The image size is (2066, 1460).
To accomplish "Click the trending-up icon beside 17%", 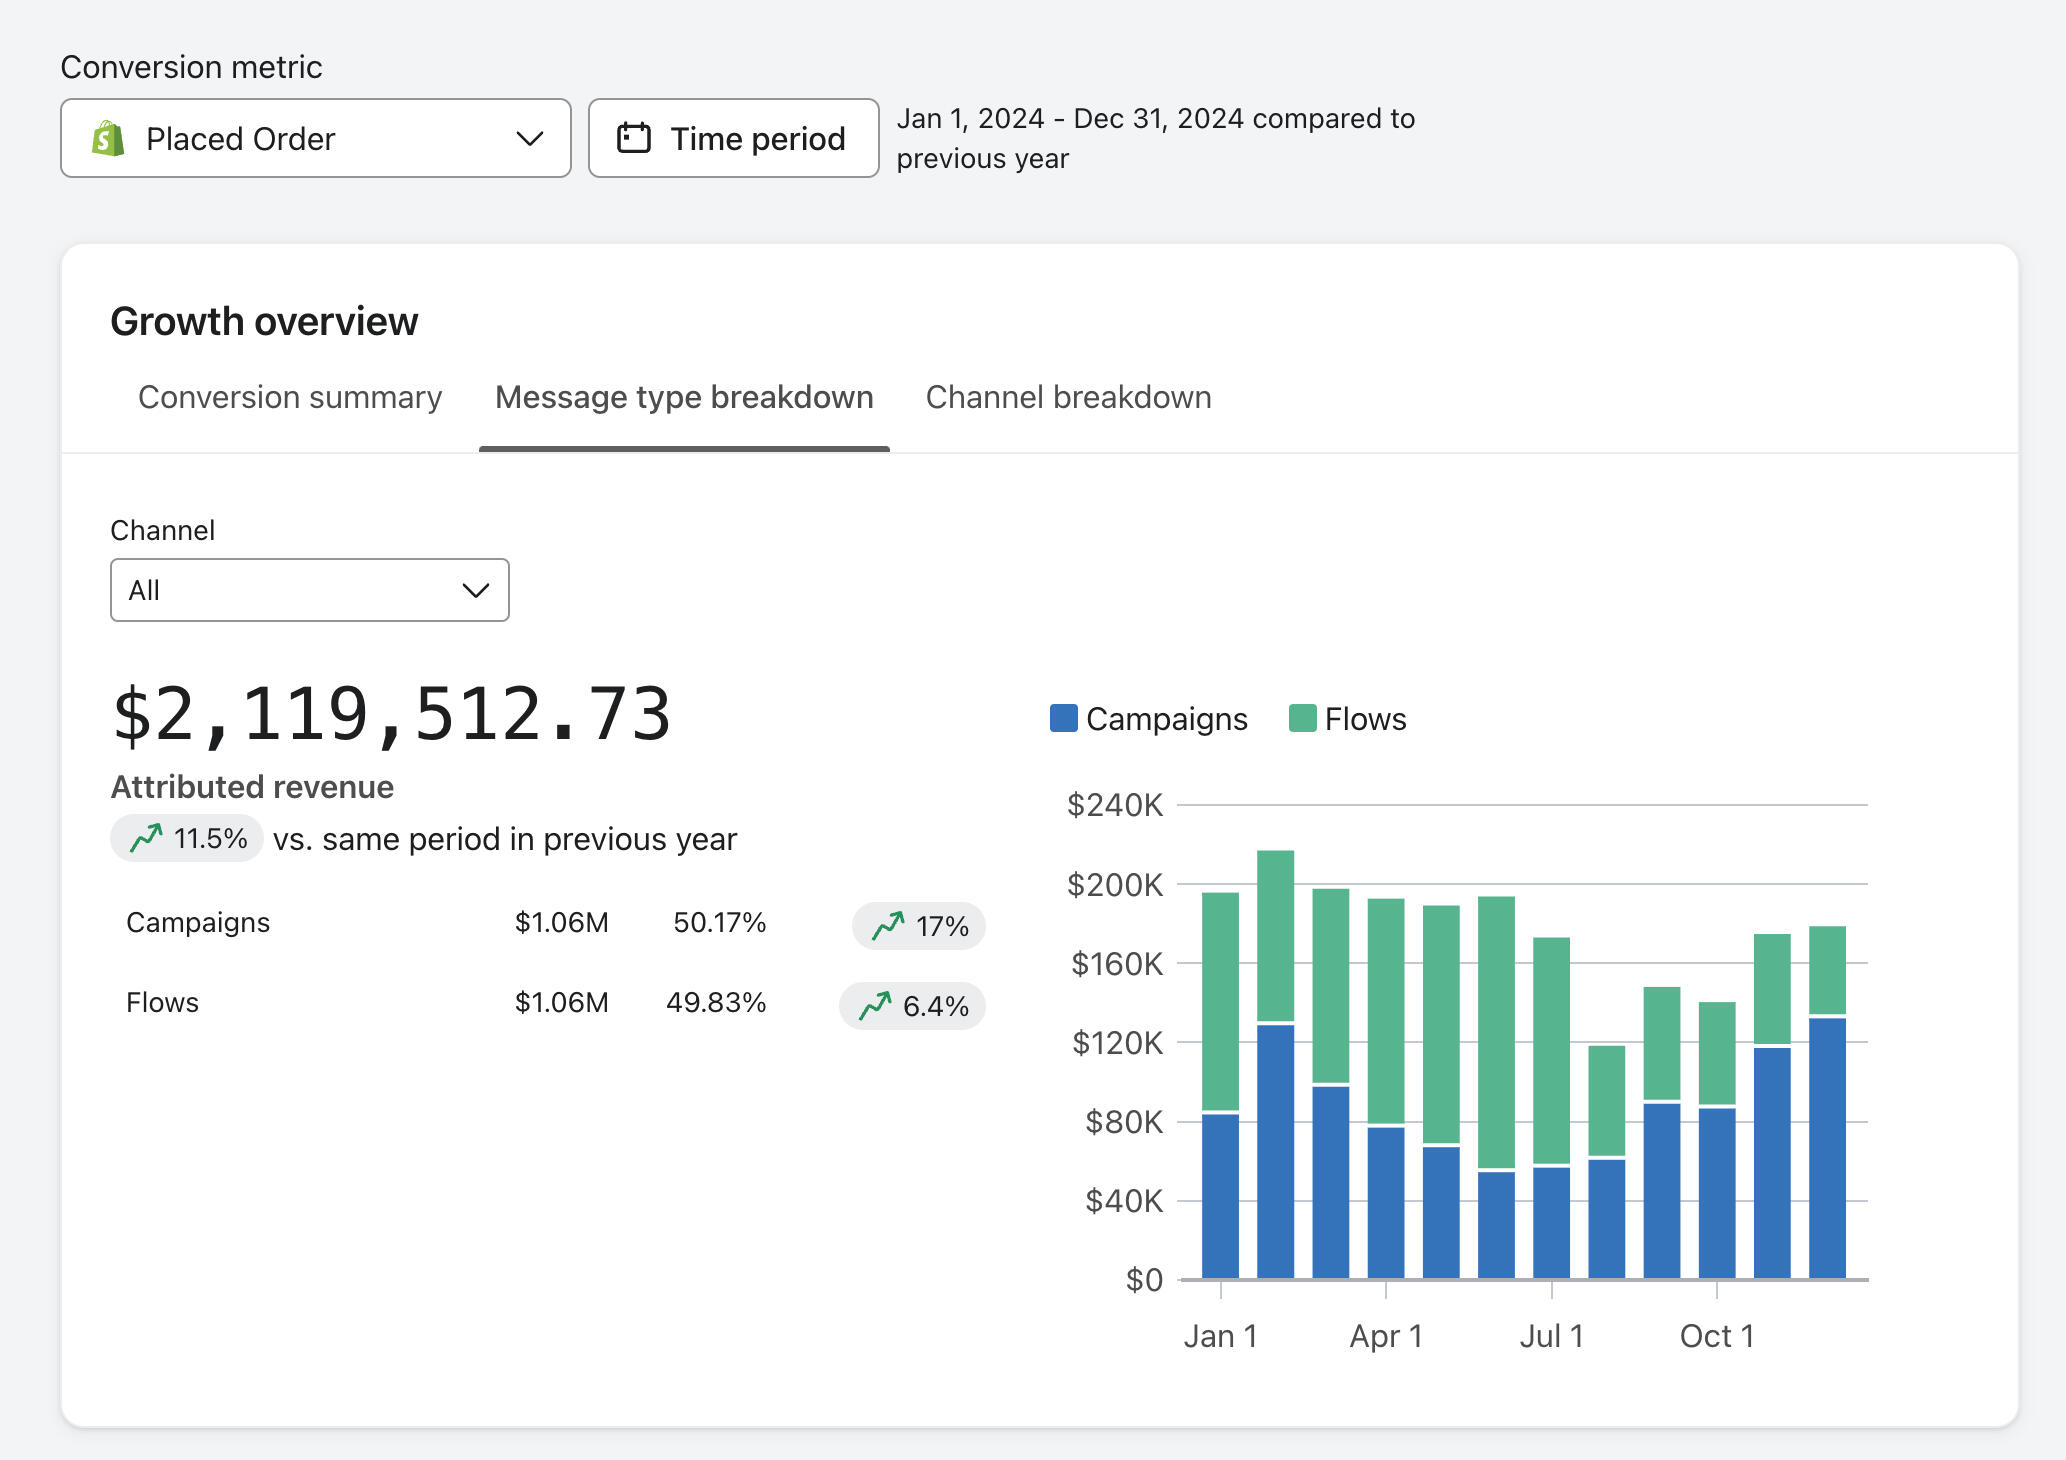I will tap(887, 926).
